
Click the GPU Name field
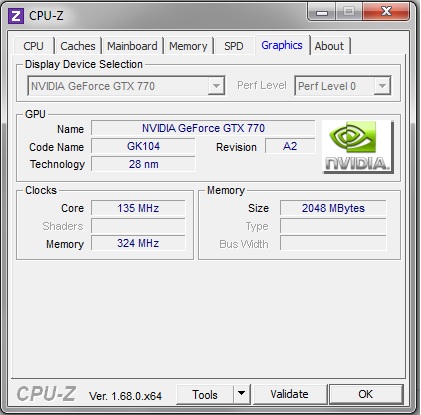coord(203,128)
